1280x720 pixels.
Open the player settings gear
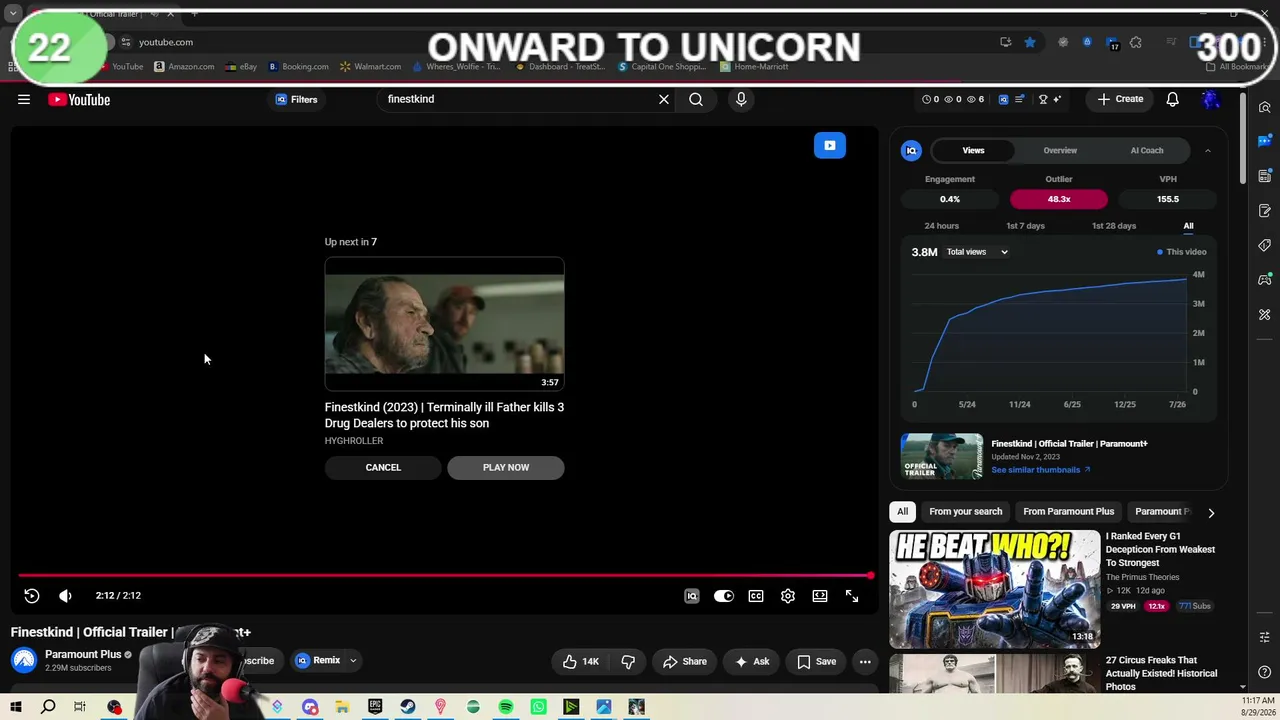coord(788,596)
